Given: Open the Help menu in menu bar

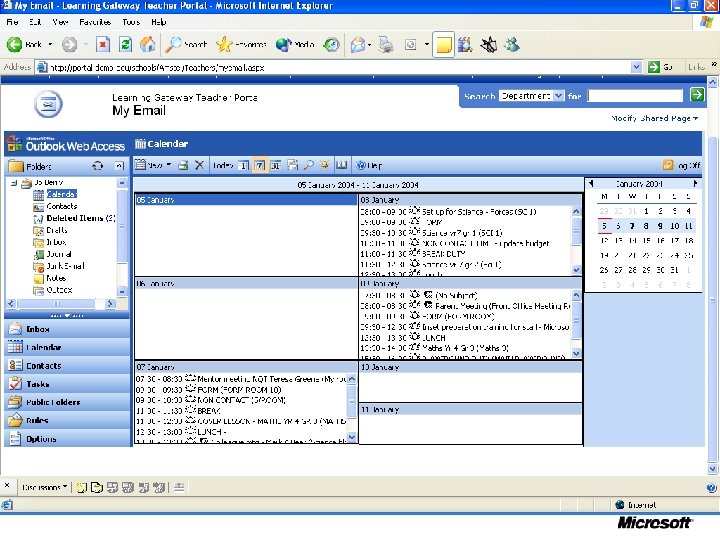Looking at the screenshot, I should coord(159,22).
